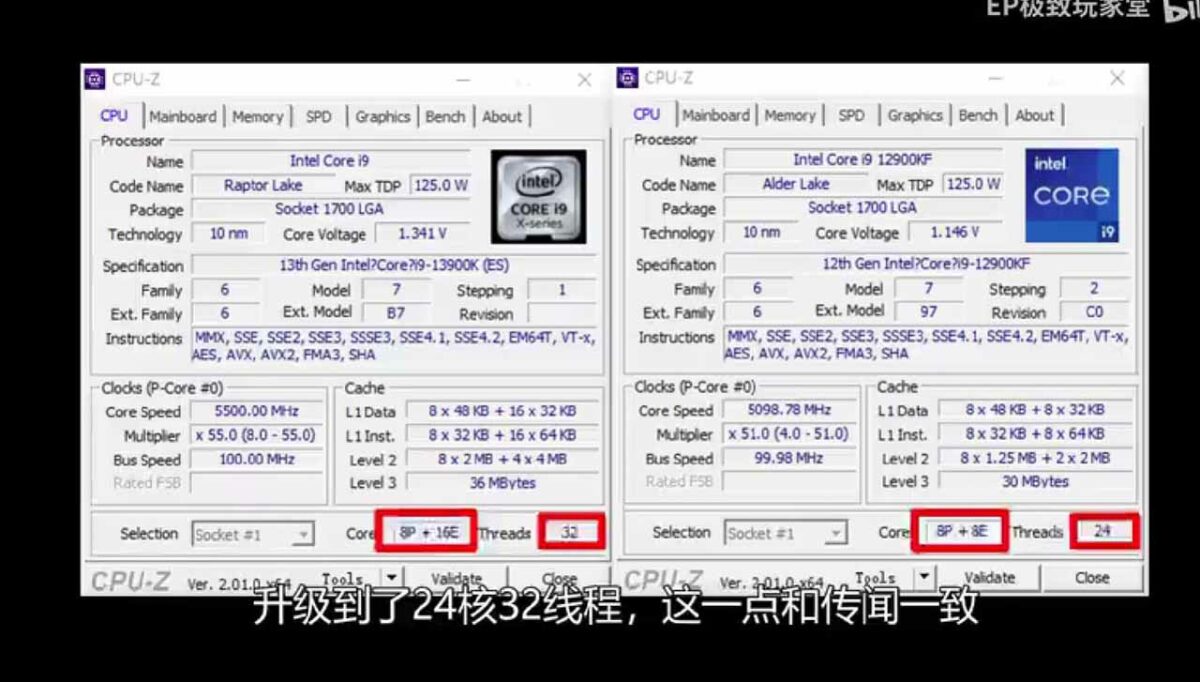1200x682 pixels.
Task: Click the '5500.00 MHz' core speed value
Action: 256,411
